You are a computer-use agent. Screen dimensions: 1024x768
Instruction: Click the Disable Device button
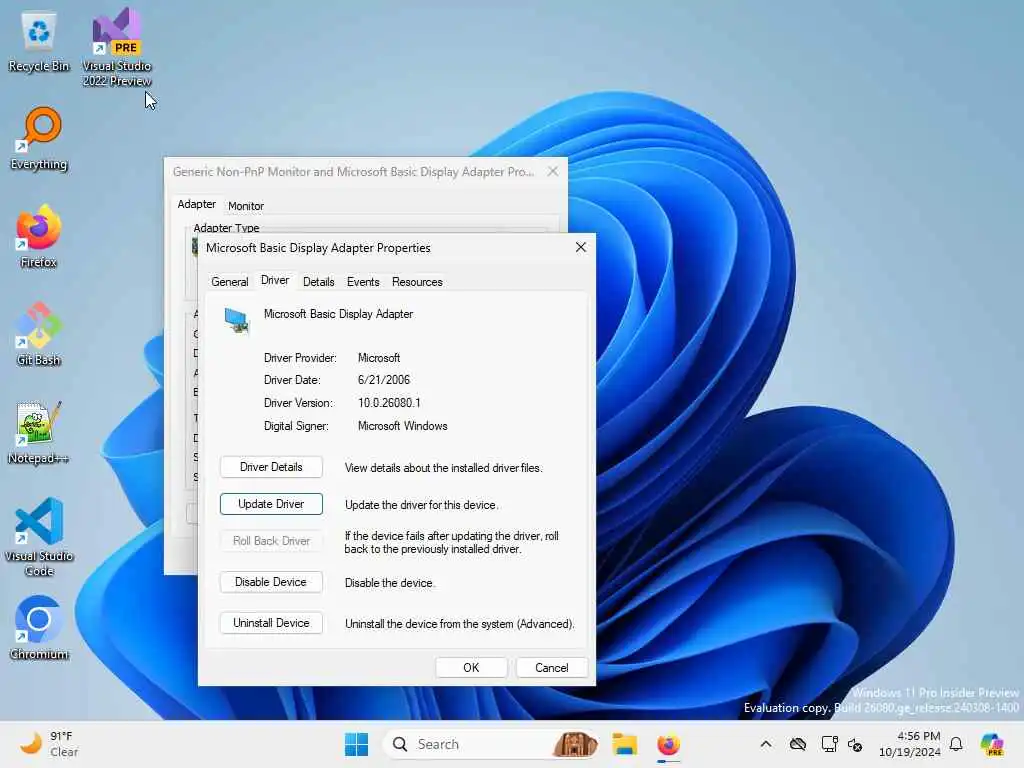tap(271, 582)
